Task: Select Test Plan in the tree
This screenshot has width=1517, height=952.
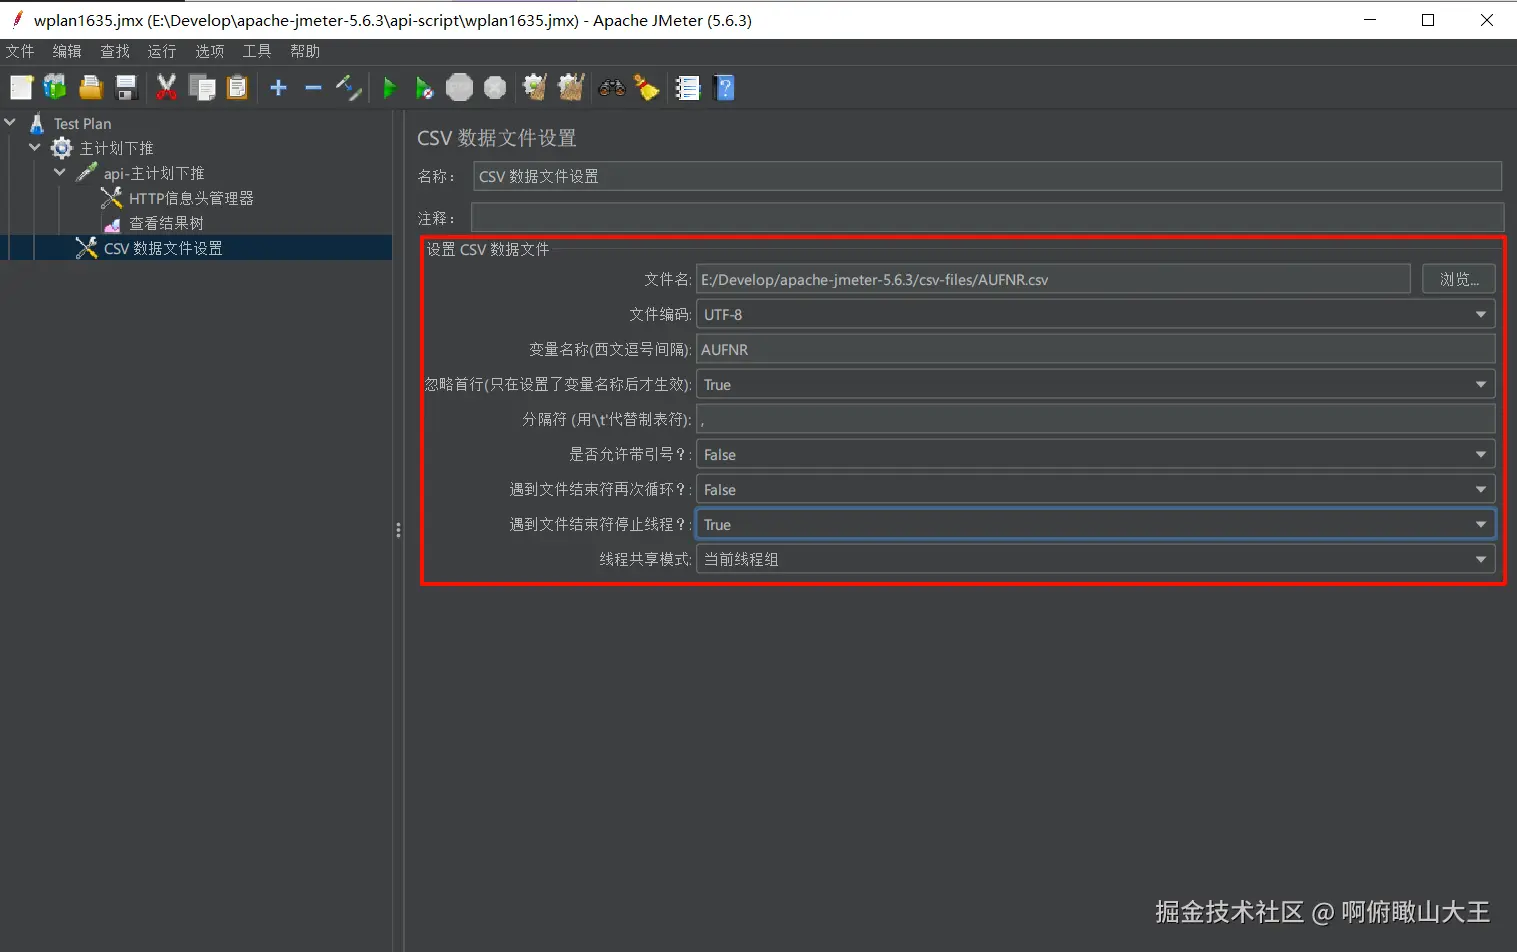Action: click(82, 123)
